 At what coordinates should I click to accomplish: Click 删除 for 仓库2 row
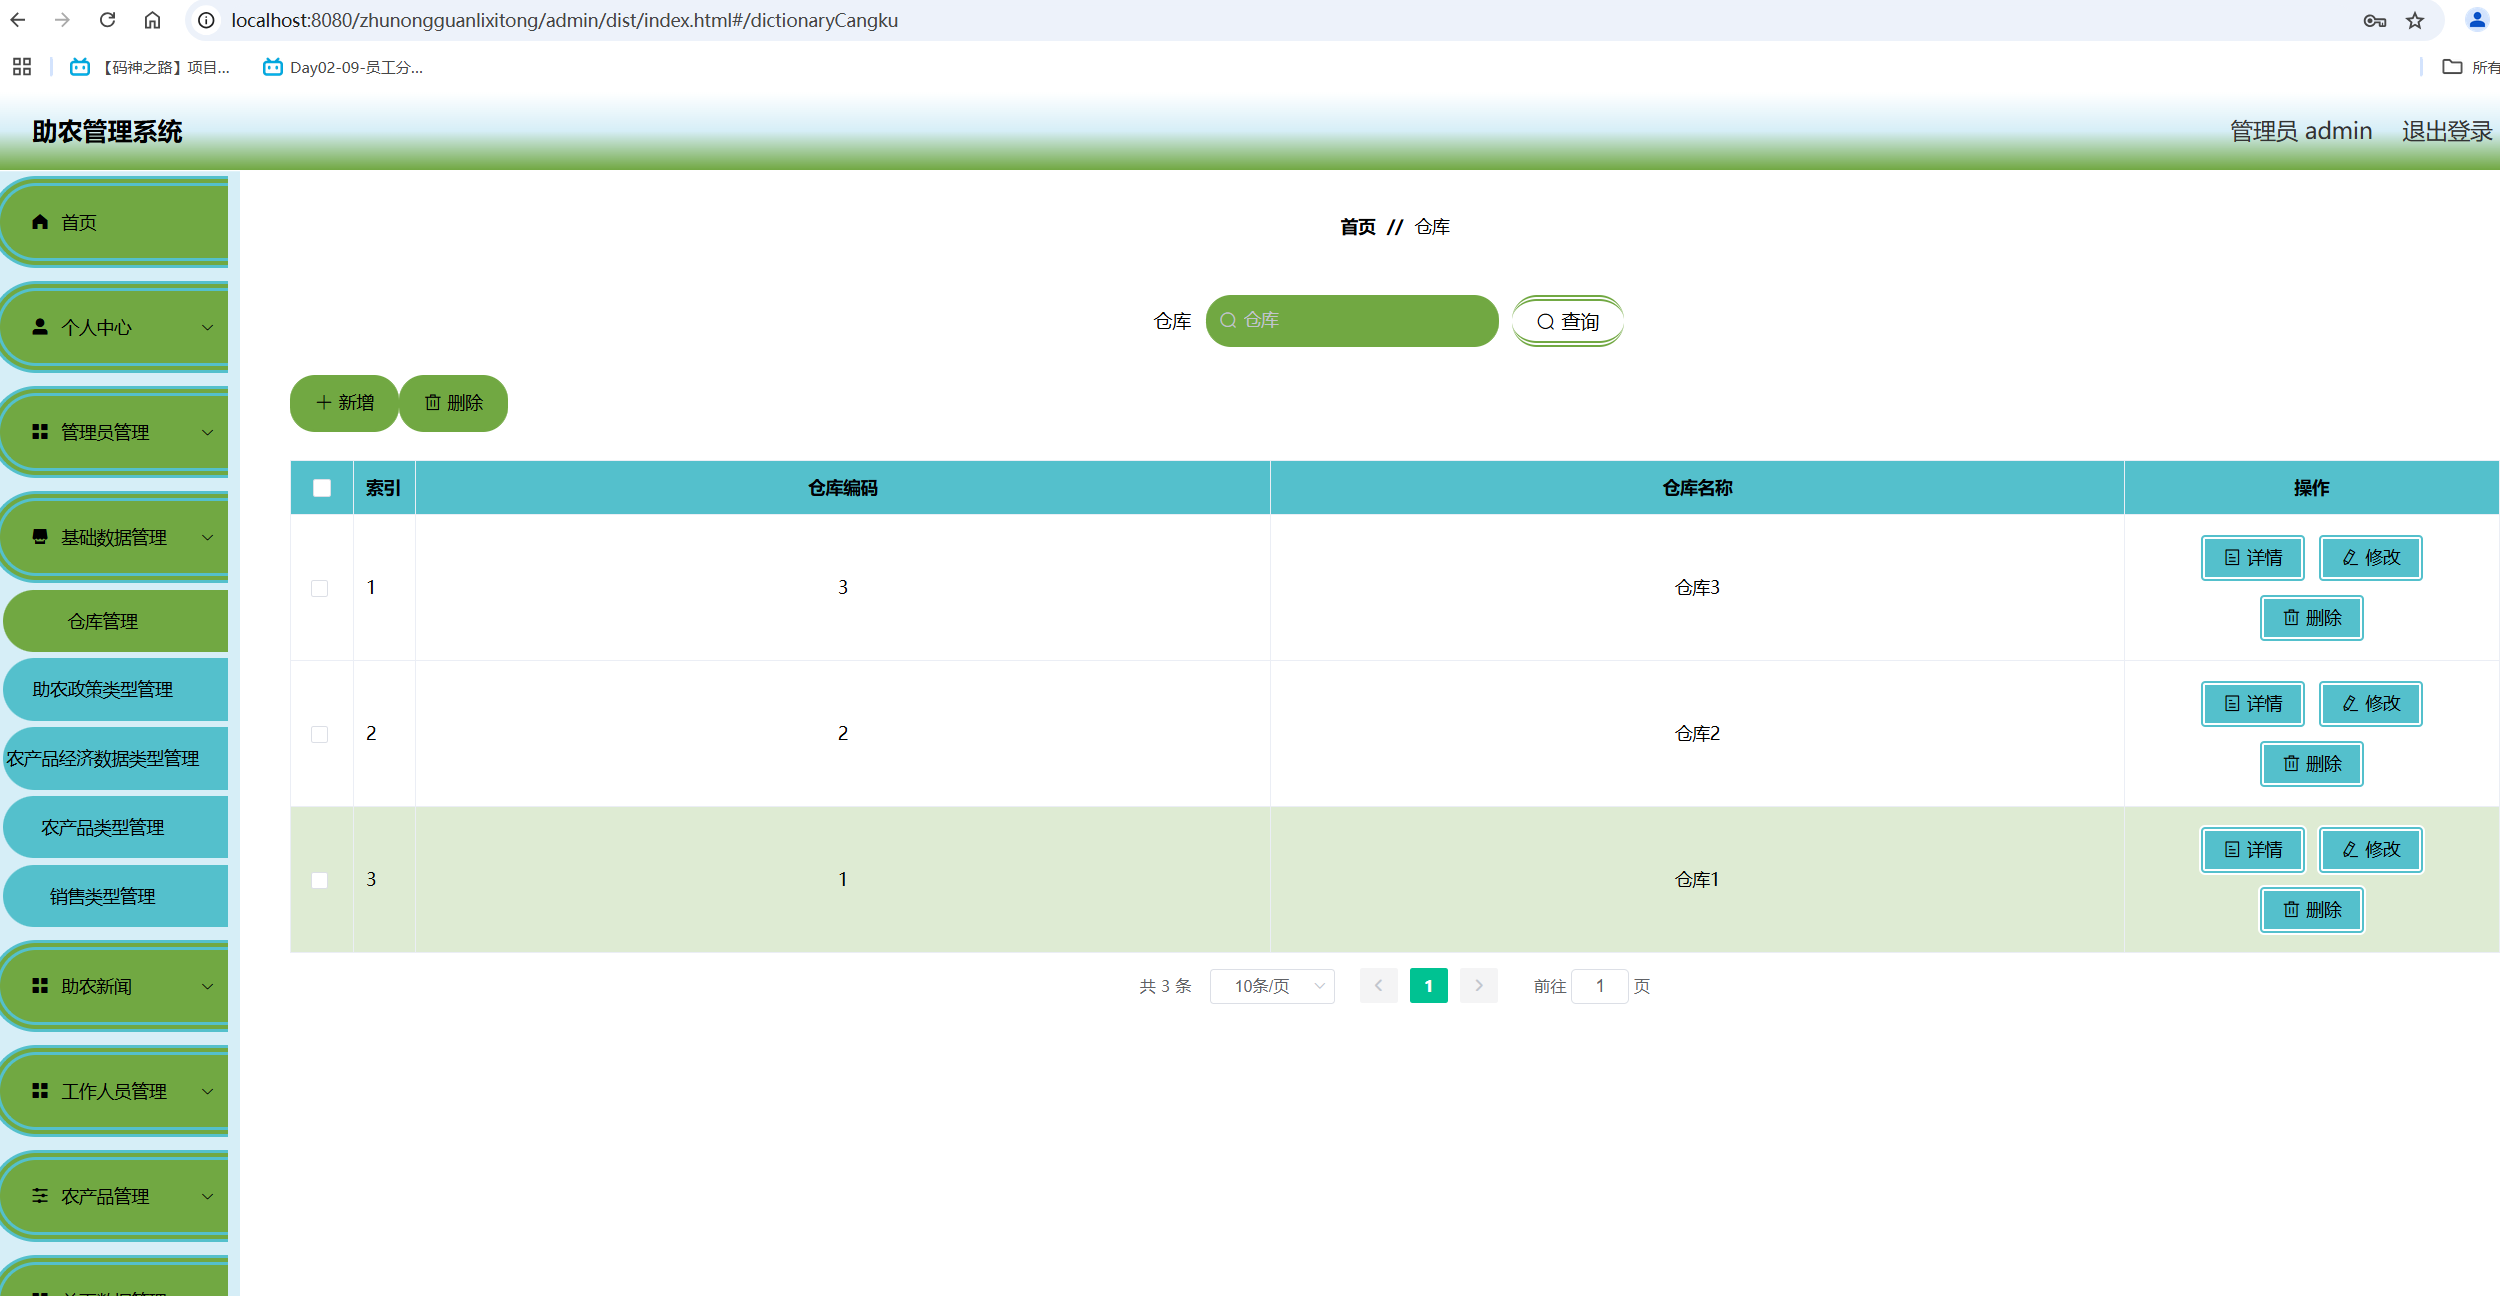2312,764
